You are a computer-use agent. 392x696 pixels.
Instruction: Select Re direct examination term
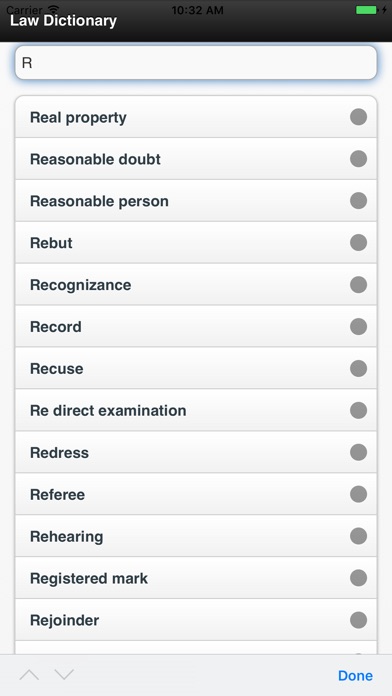coord(196,410)
